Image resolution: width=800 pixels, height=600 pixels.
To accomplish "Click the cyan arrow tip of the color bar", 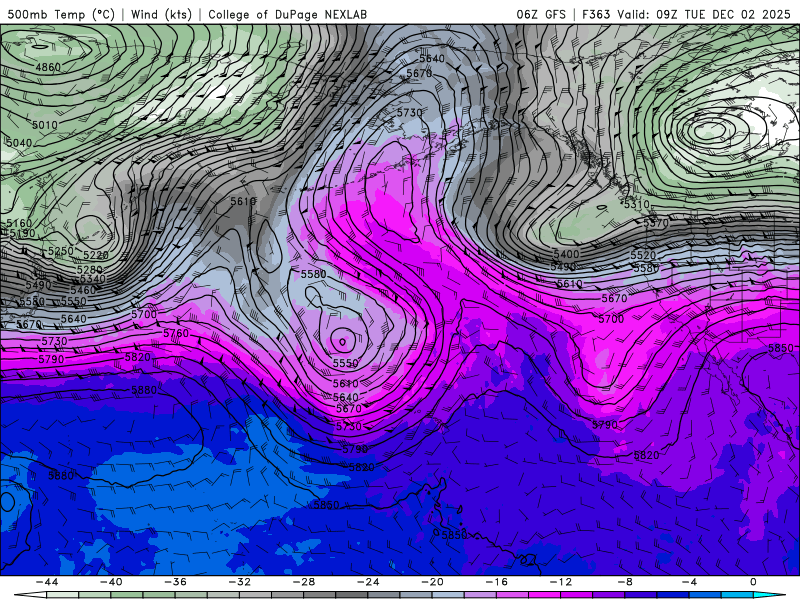I will point(769,595).
